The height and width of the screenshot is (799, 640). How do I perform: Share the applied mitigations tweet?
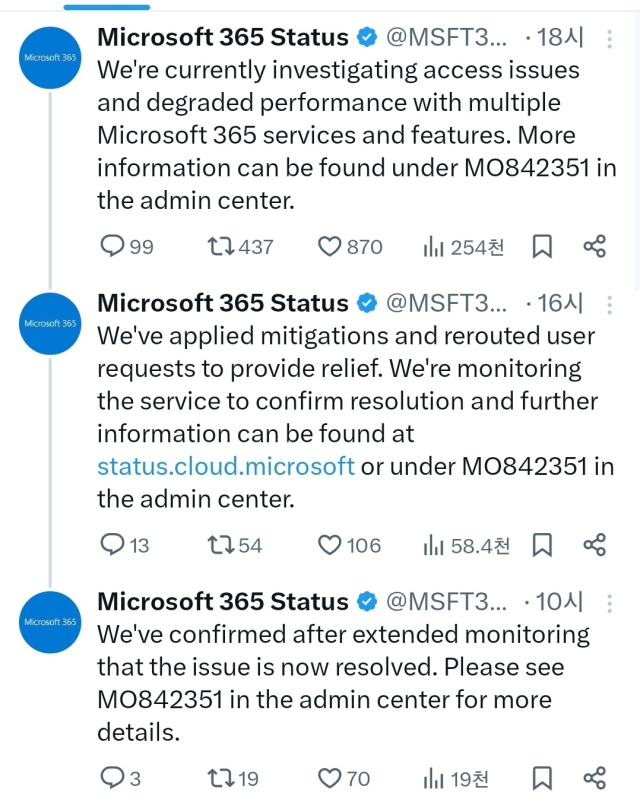(x=594, y=545)
